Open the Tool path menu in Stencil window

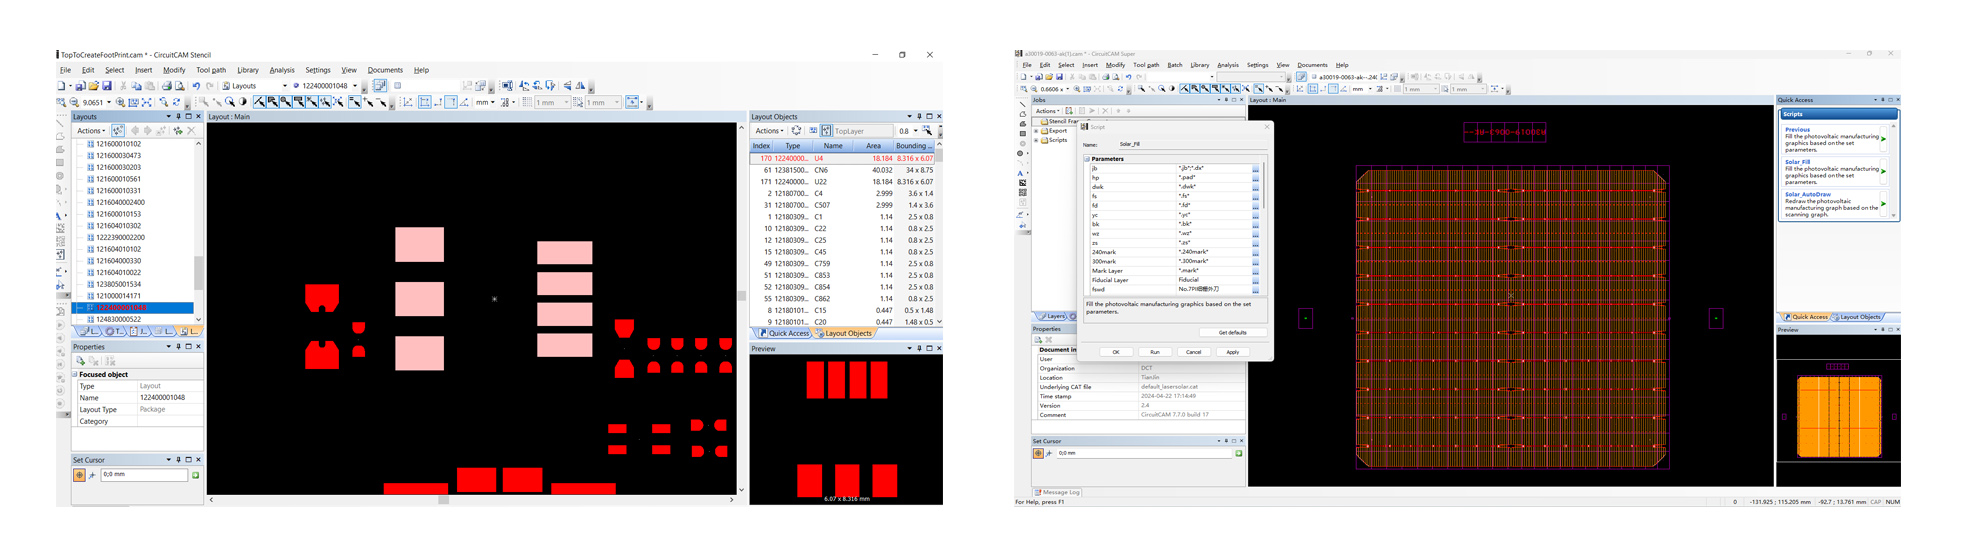click(x=210, y=70)
